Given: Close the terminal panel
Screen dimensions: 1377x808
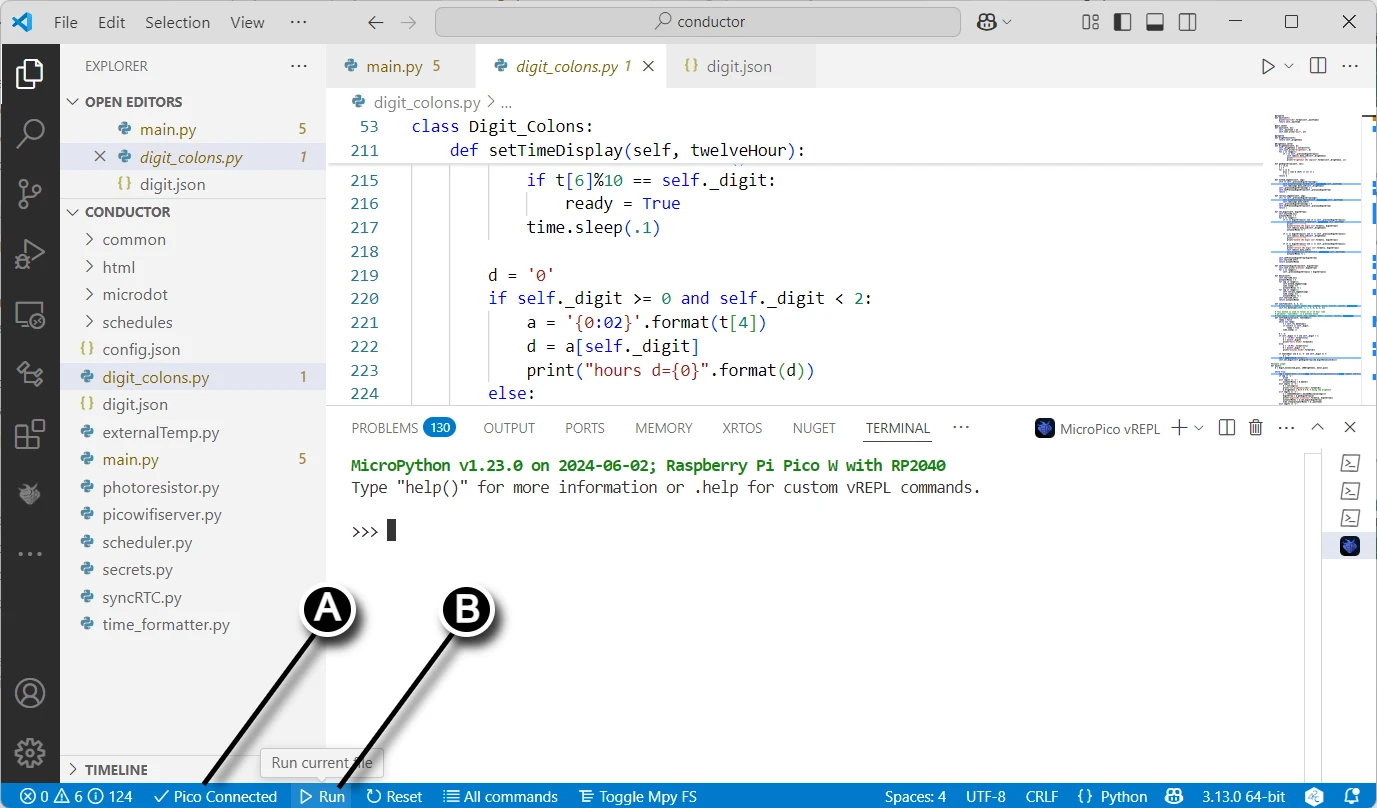Looking at the screenshot, I should click(x=1350, y=428).
